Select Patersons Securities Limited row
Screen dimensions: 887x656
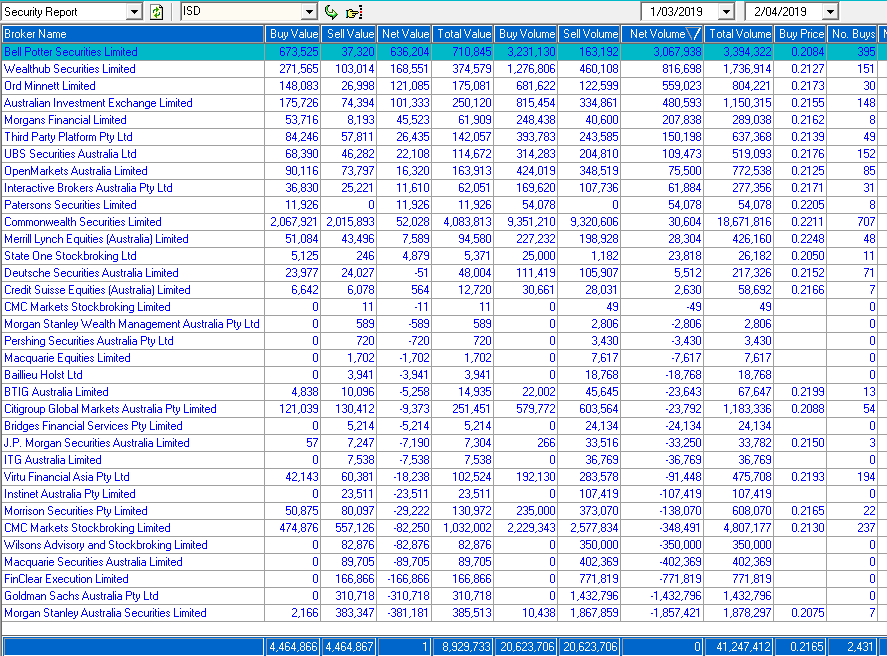coord(444,205)
